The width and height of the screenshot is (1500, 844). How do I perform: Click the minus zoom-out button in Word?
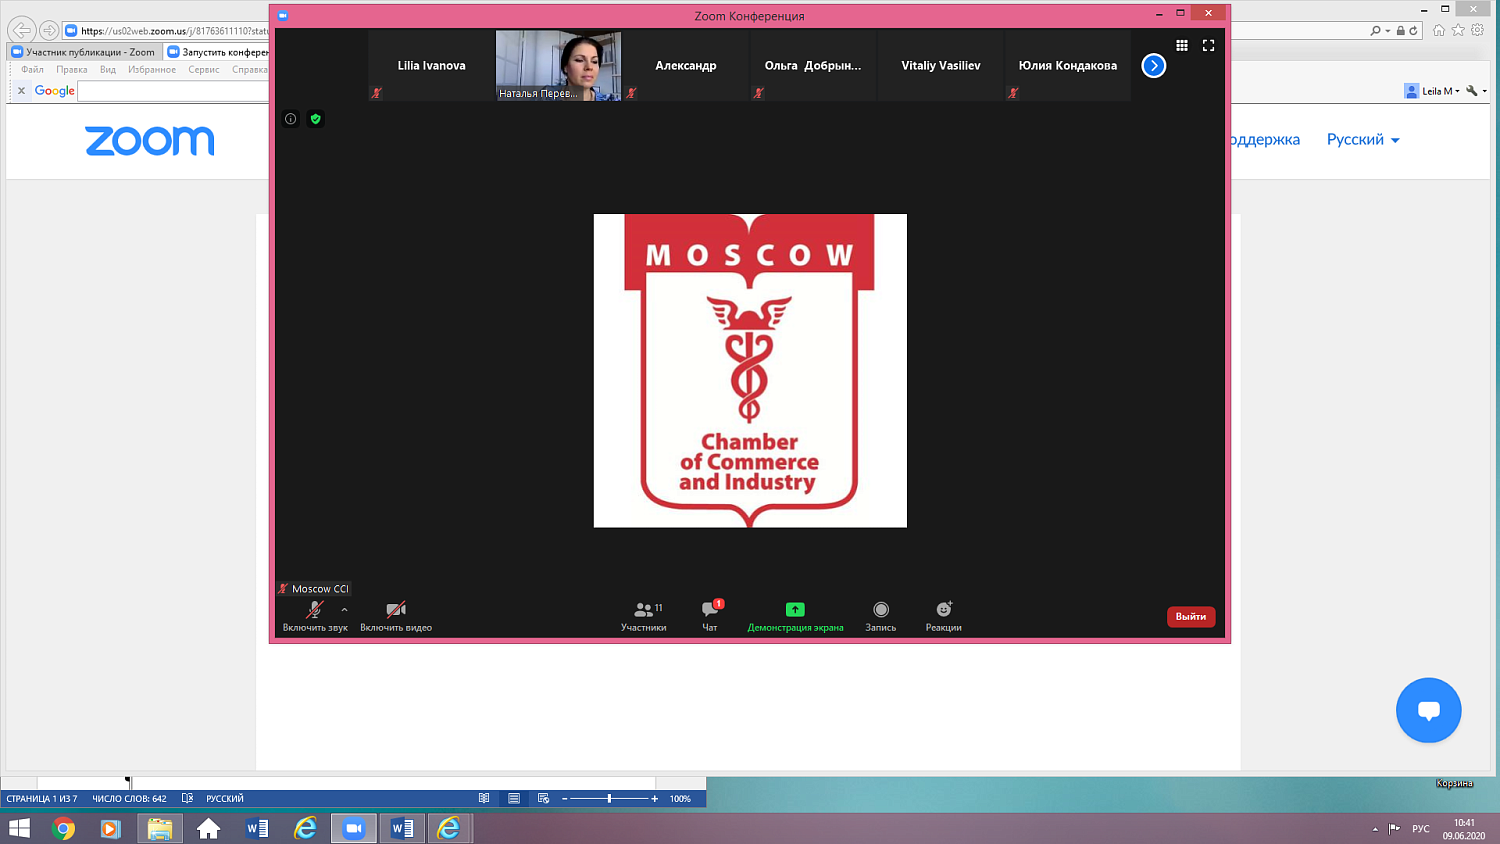(565, 799)
